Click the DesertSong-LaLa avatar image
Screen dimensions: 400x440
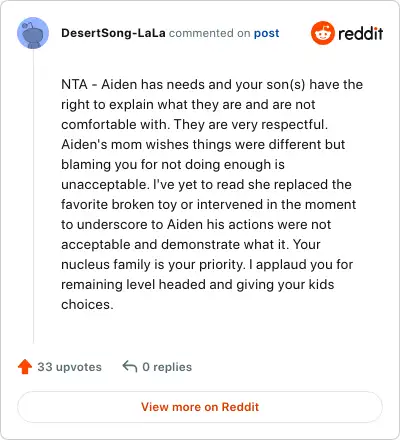tap(33, 33)
